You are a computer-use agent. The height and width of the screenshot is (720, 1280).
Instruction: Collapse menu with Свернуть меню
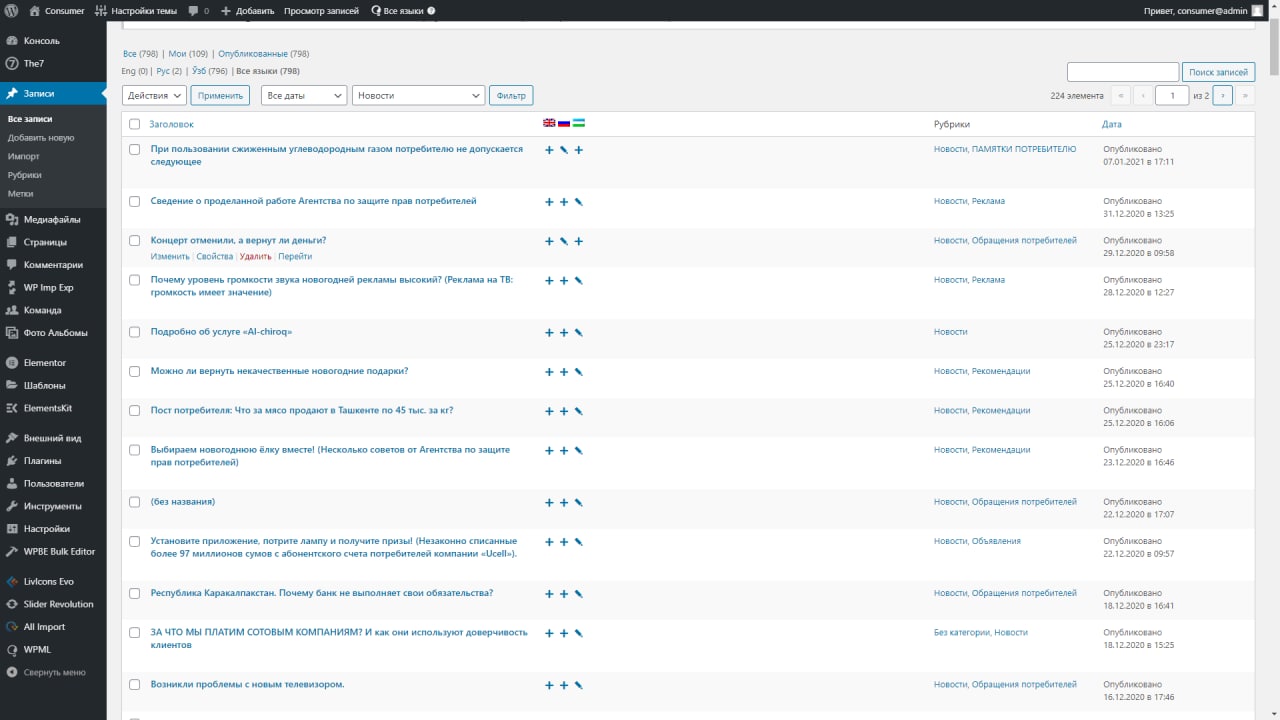pyautogui.click(x=53, y=672)
